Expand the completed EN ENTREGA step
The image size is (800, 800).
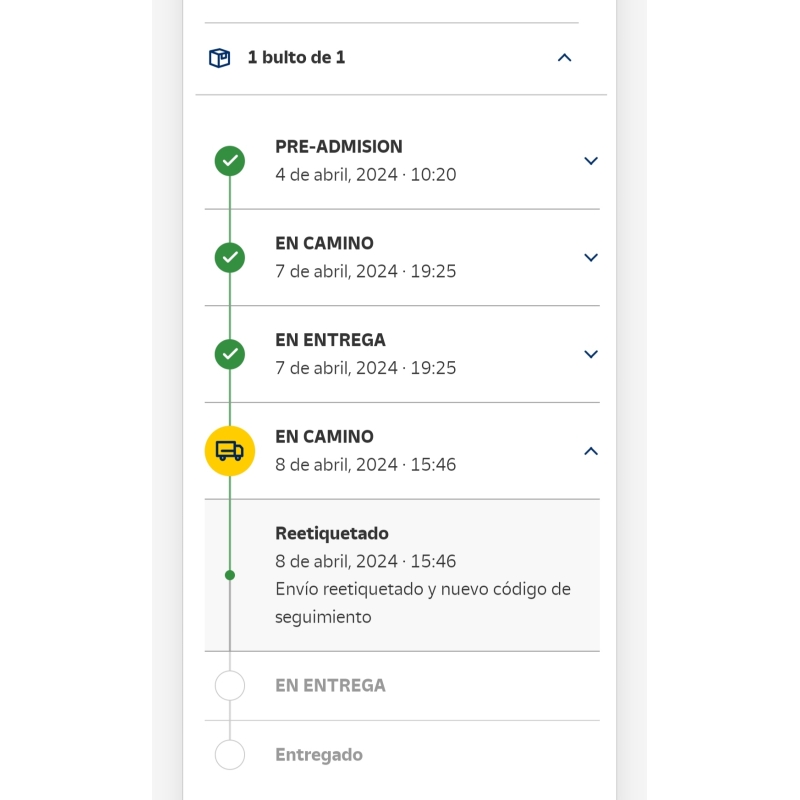[590, 354]
